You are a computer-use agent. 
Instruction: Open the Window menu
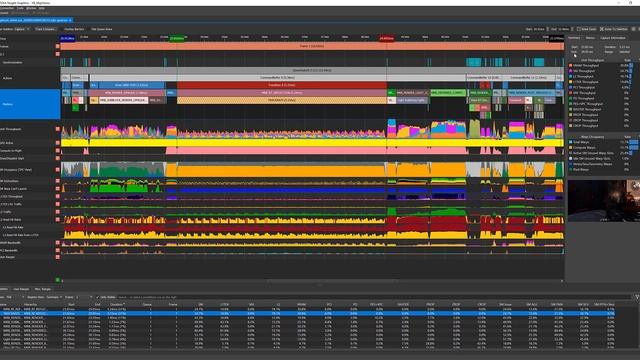pyautogui.click(x=31, y=8)
